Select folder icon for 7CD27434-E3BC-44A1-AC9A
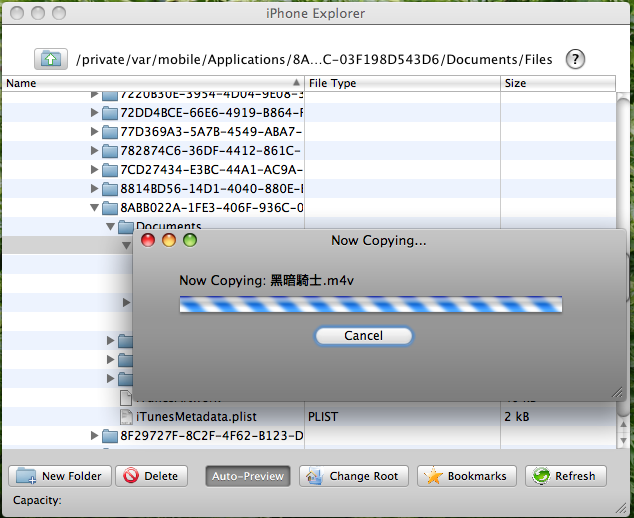Viewport: 634px width, 518px height. [x=110, y=170]
